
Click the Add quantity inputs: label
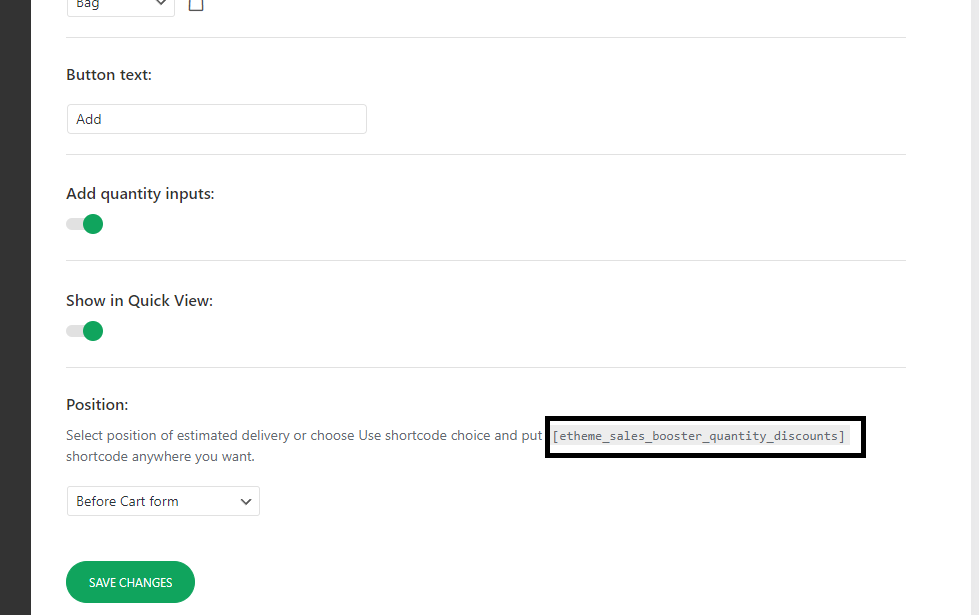pos(140,194)
